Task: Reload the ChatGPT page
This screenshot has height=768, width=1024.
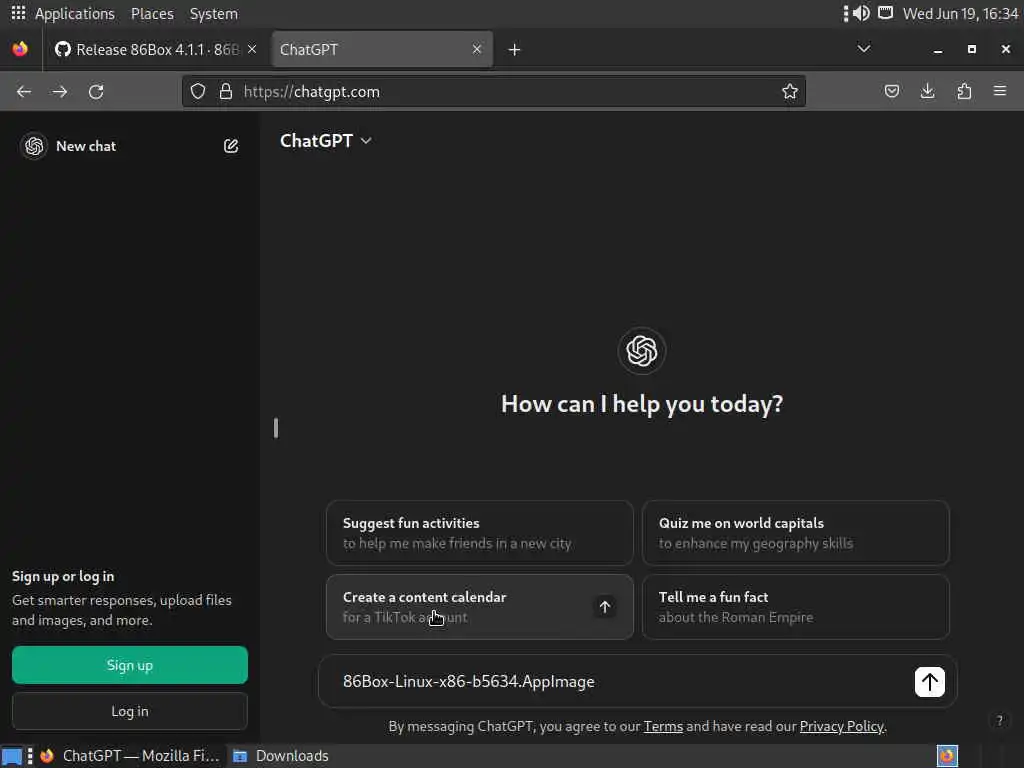Action: pos(96,91)
